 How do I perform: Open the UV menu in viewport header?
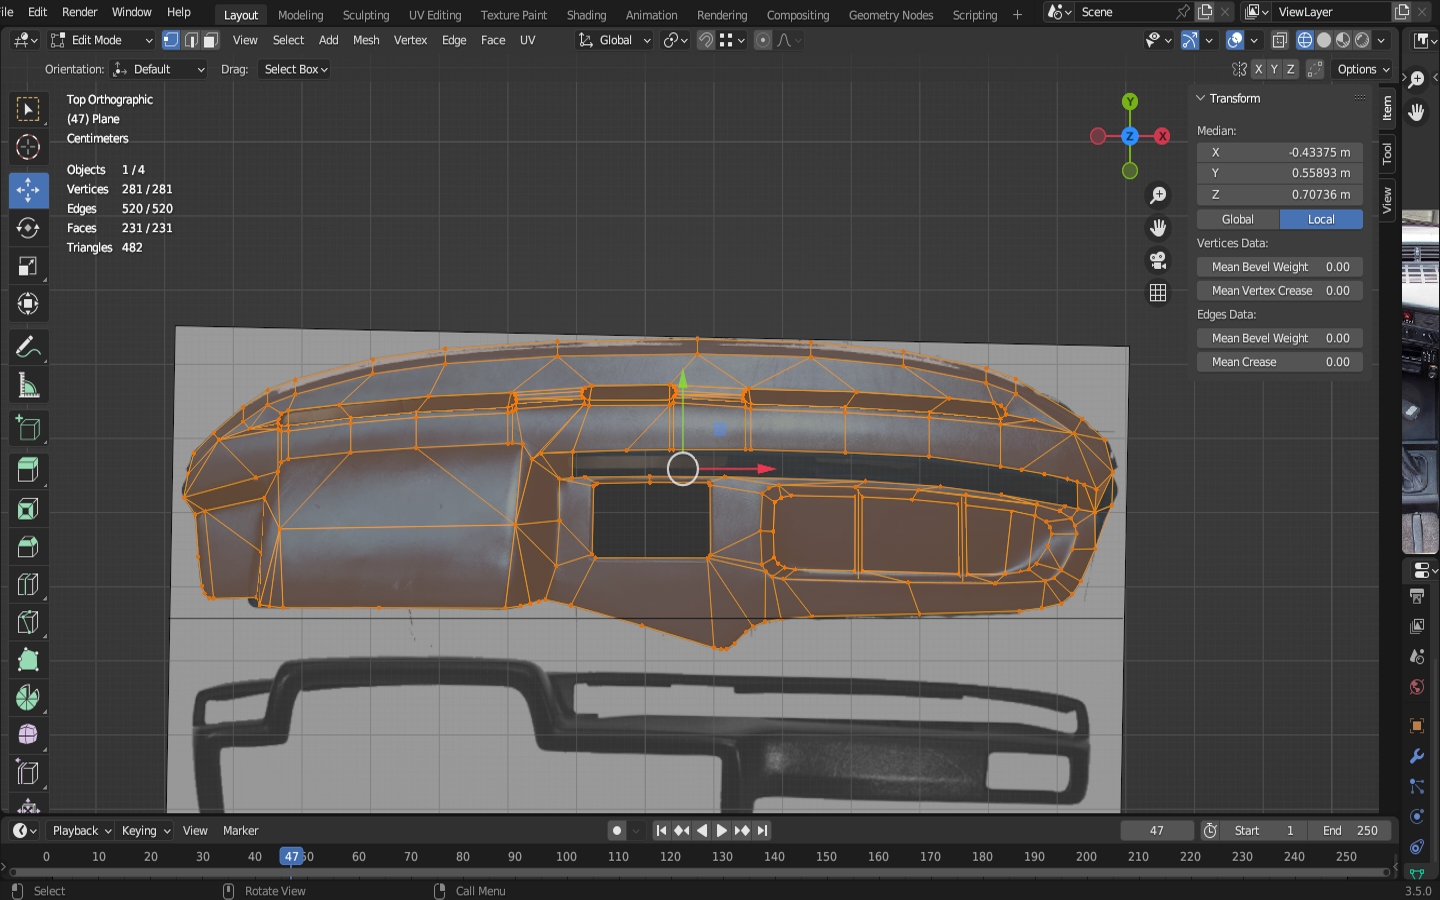click(x=527, y=40)
